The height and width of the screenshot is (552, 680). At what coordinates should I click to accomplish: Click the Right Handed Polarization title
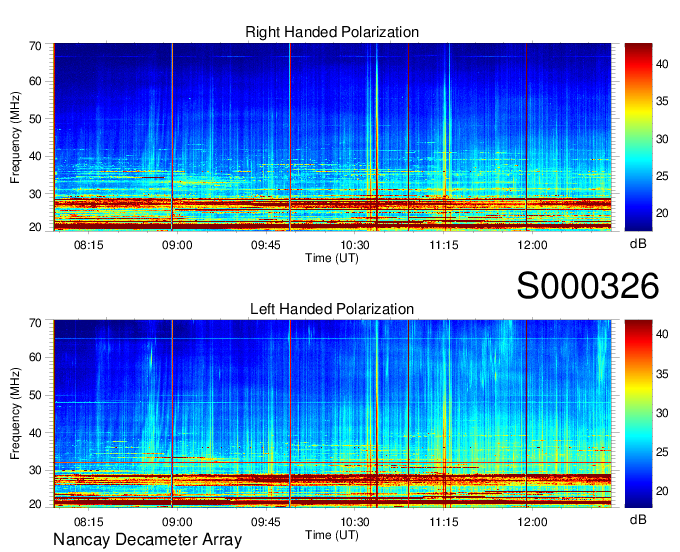pos(332,32)
